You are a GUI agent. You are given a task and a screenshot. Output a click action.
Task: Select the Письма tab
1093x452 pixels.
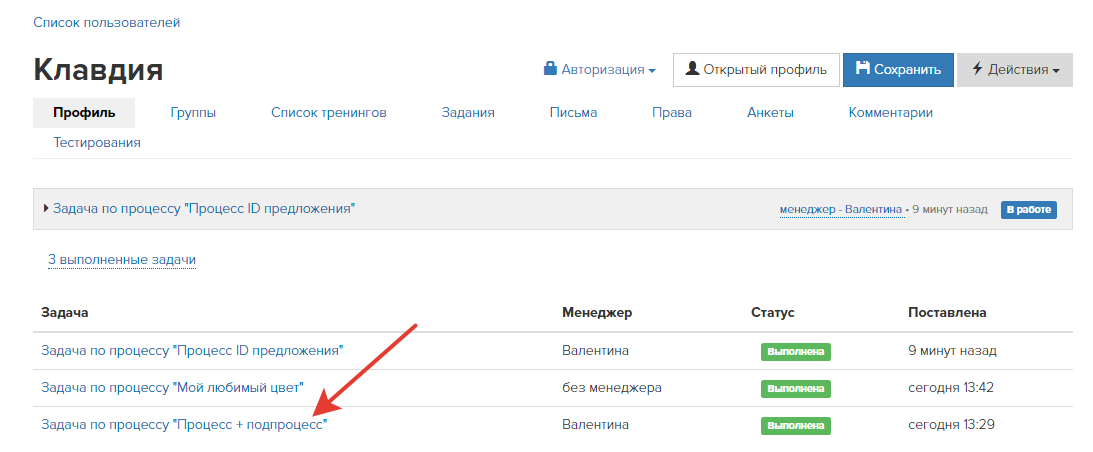click(x=573, y=112)
